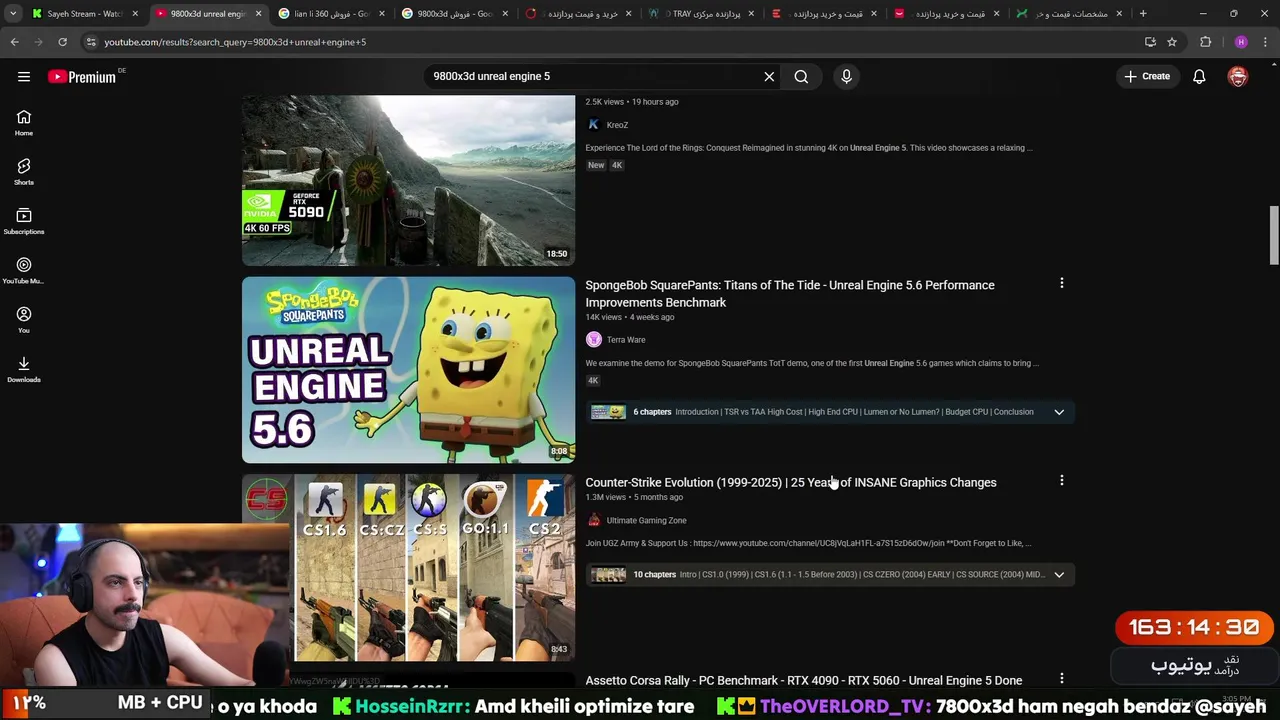
Task: Go to Home in the sidebar
Action: 24,123
